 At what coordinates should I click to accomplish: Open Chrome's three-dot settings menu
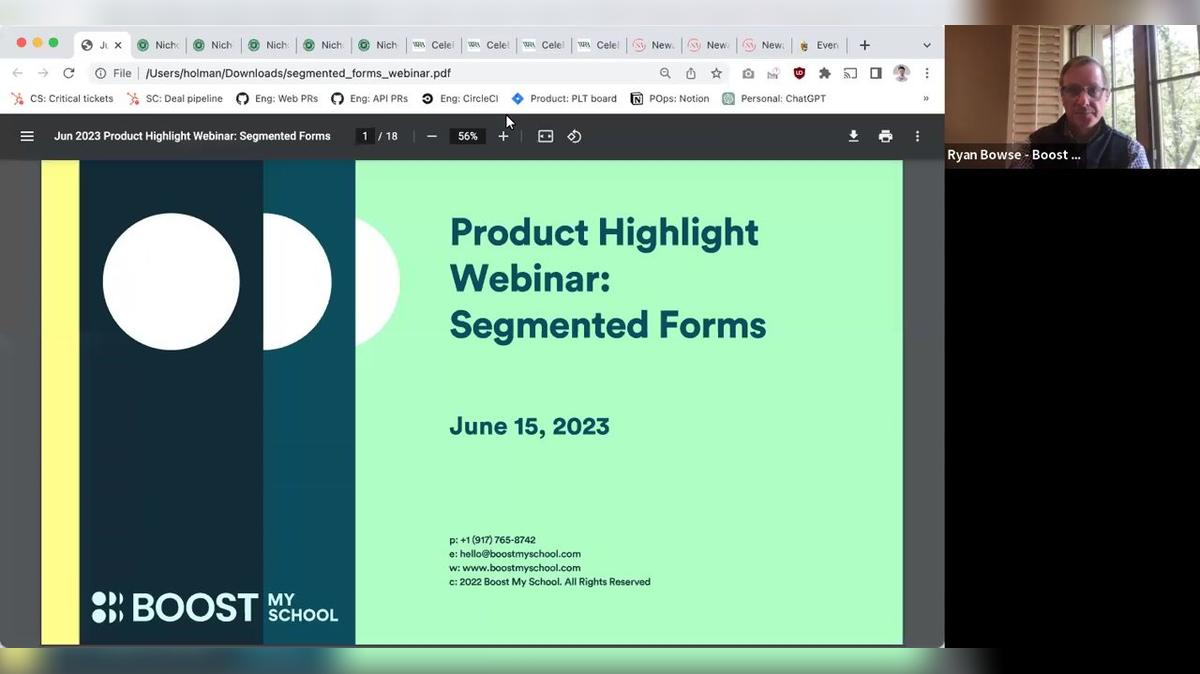click(926, 73)
